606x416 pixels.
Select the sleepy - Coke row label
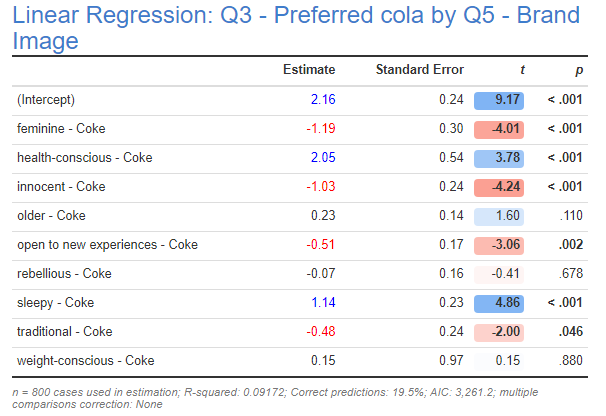pyautogui.click(x=55, y=303)
